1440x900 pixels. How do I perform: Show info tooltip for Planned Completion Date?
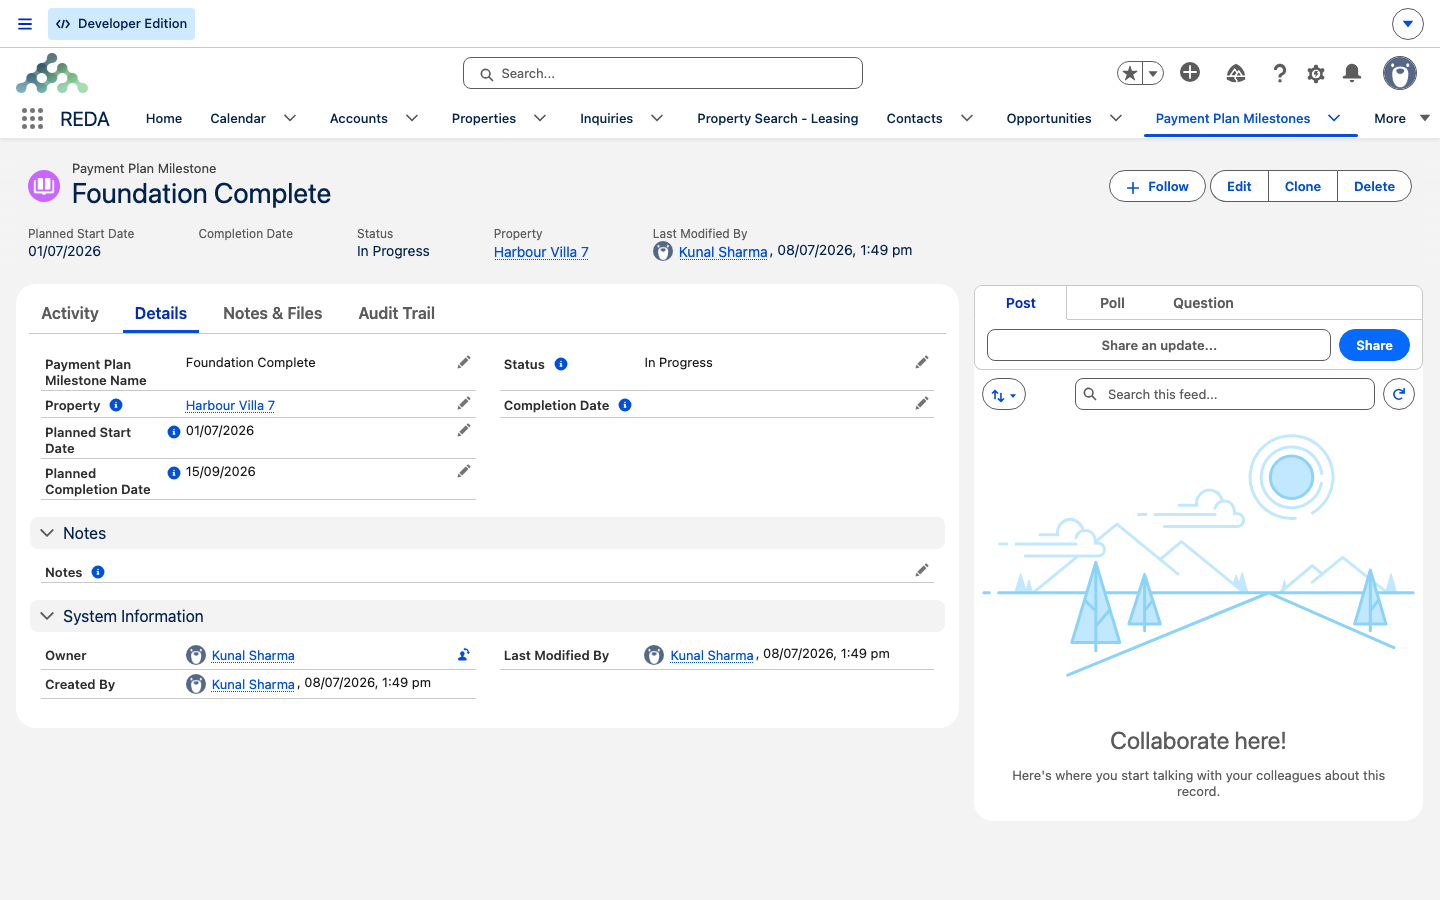(174, 473)
